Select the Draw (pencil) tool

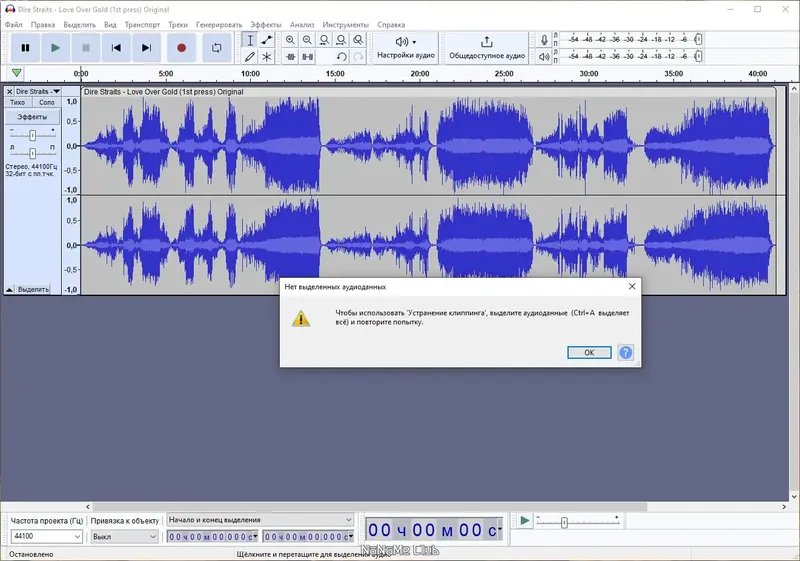point(249,57)
